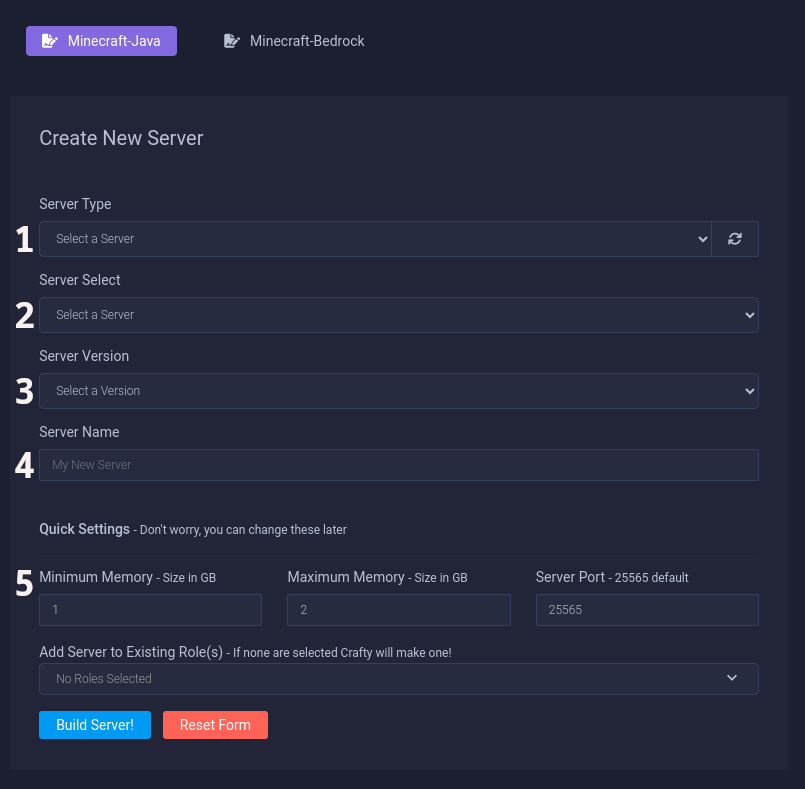The image size is (805, 789).
Task: Switch to the Minecraft-Bedrock tab
Action: coord(294,41)
